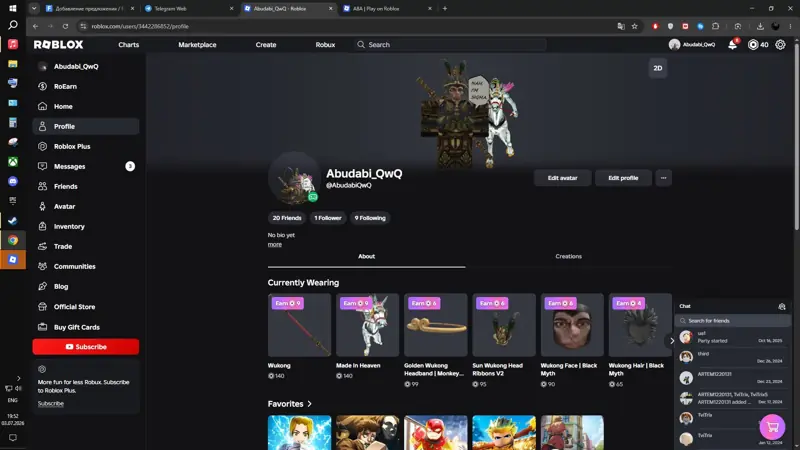The height and width of the screenshot is (450, 800).
Task: Open browser tab search dropdown arrow
Action: [x=34, y=9]
